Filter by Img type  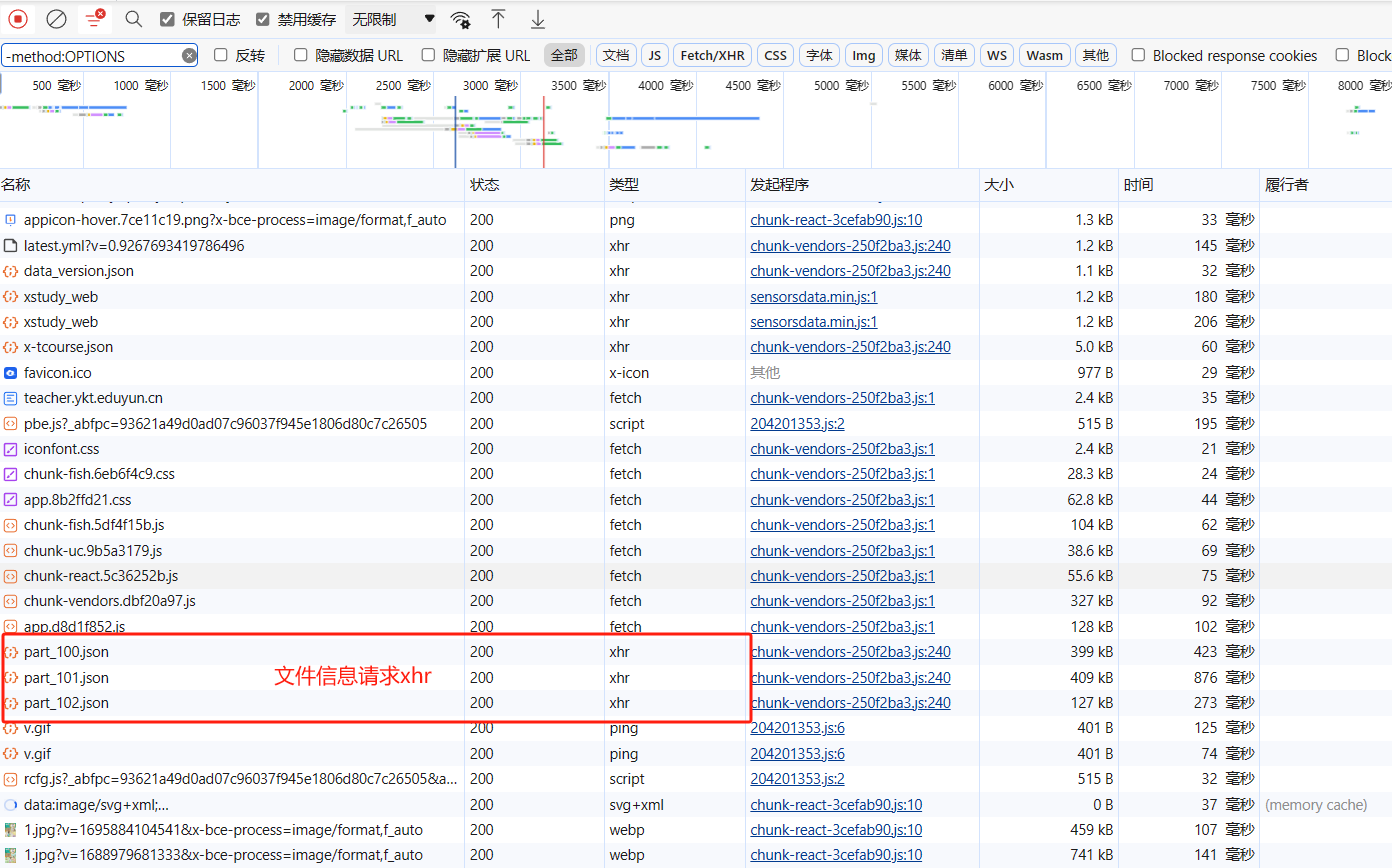point(864,55)
